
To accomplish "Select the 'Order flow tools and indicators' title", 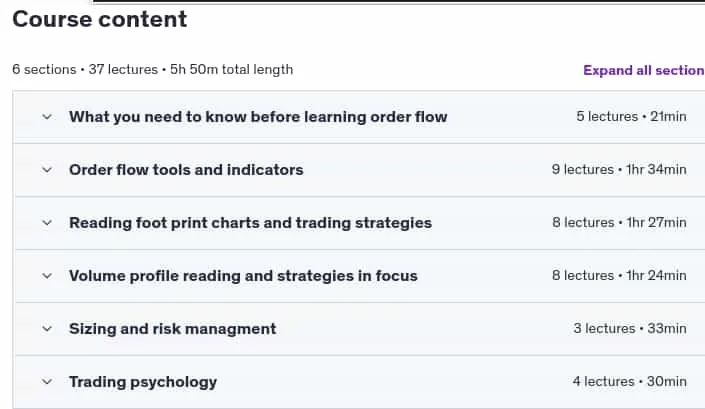I will pos(186,170).
